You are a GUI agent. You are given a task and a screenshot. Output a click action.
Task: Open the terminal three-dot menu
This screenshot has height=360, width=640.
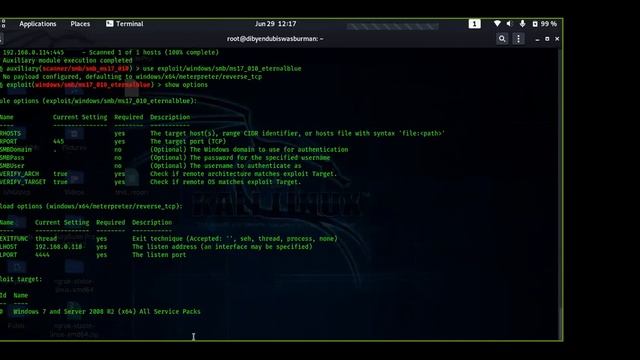(518, 39)
